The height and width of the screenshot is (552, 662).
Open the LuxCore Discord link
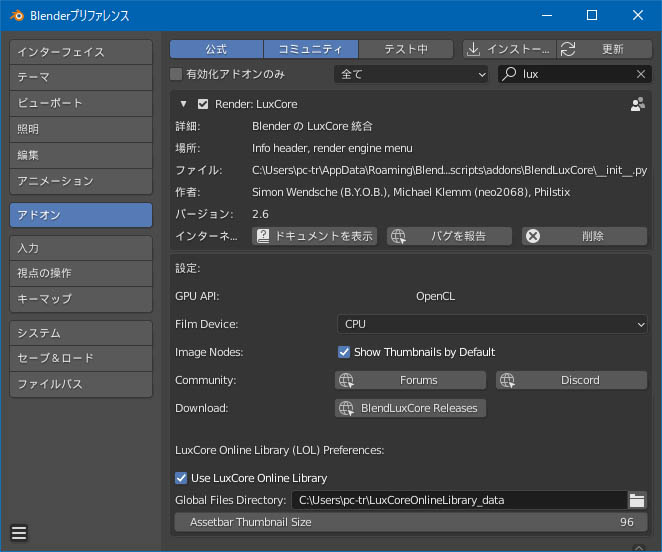(571, 380)
